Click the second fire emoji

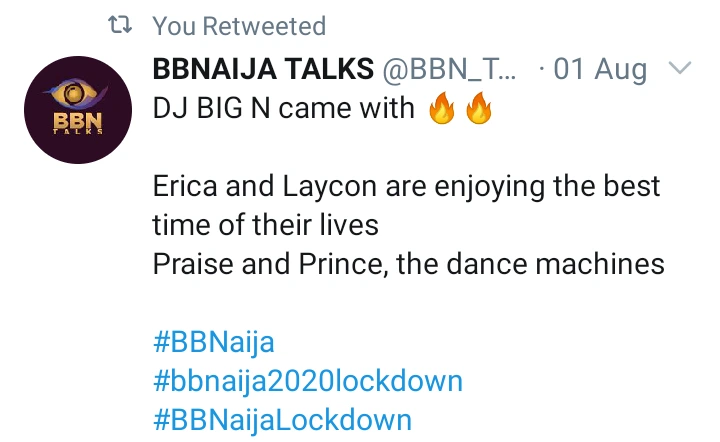coord(479,108)
